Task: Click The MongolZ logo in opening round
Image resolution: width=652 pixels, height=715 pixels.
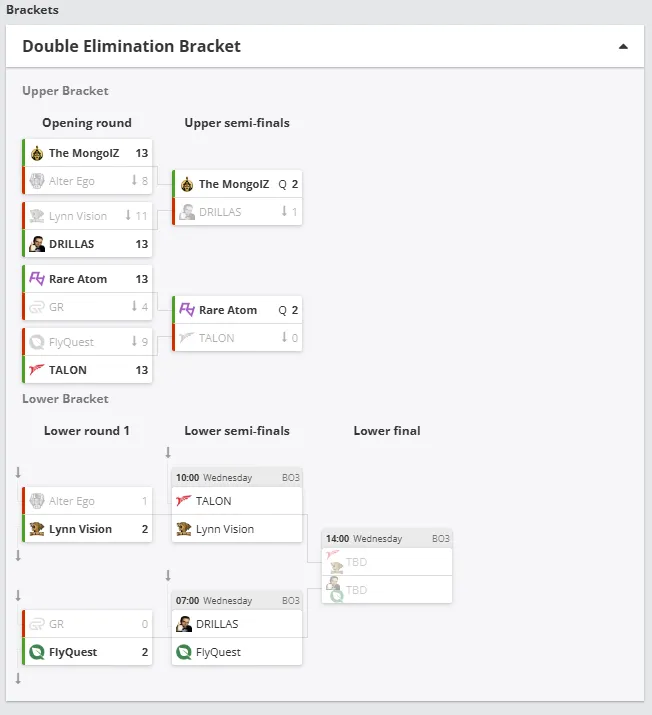Action: tap(37, 153)
